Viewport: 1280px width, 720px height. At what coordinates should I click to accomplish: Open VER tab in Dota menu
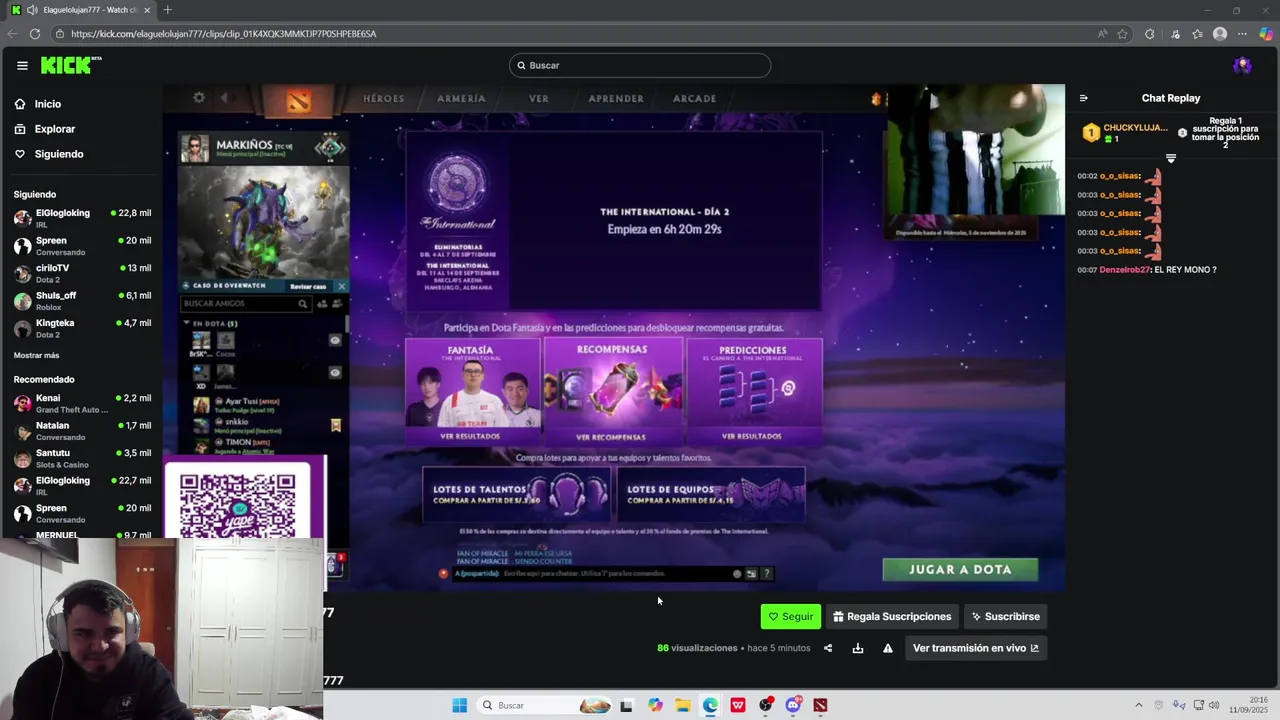tap(539, 99)
